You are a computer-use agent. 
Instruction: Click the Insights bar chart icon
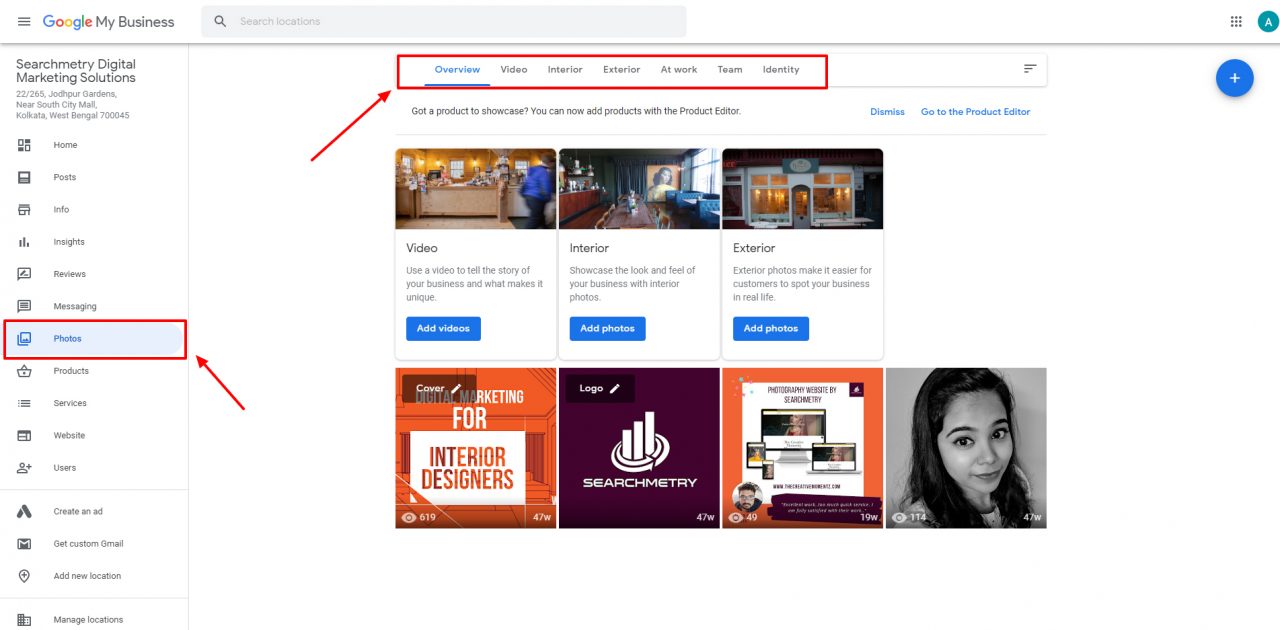coord(25,242)
